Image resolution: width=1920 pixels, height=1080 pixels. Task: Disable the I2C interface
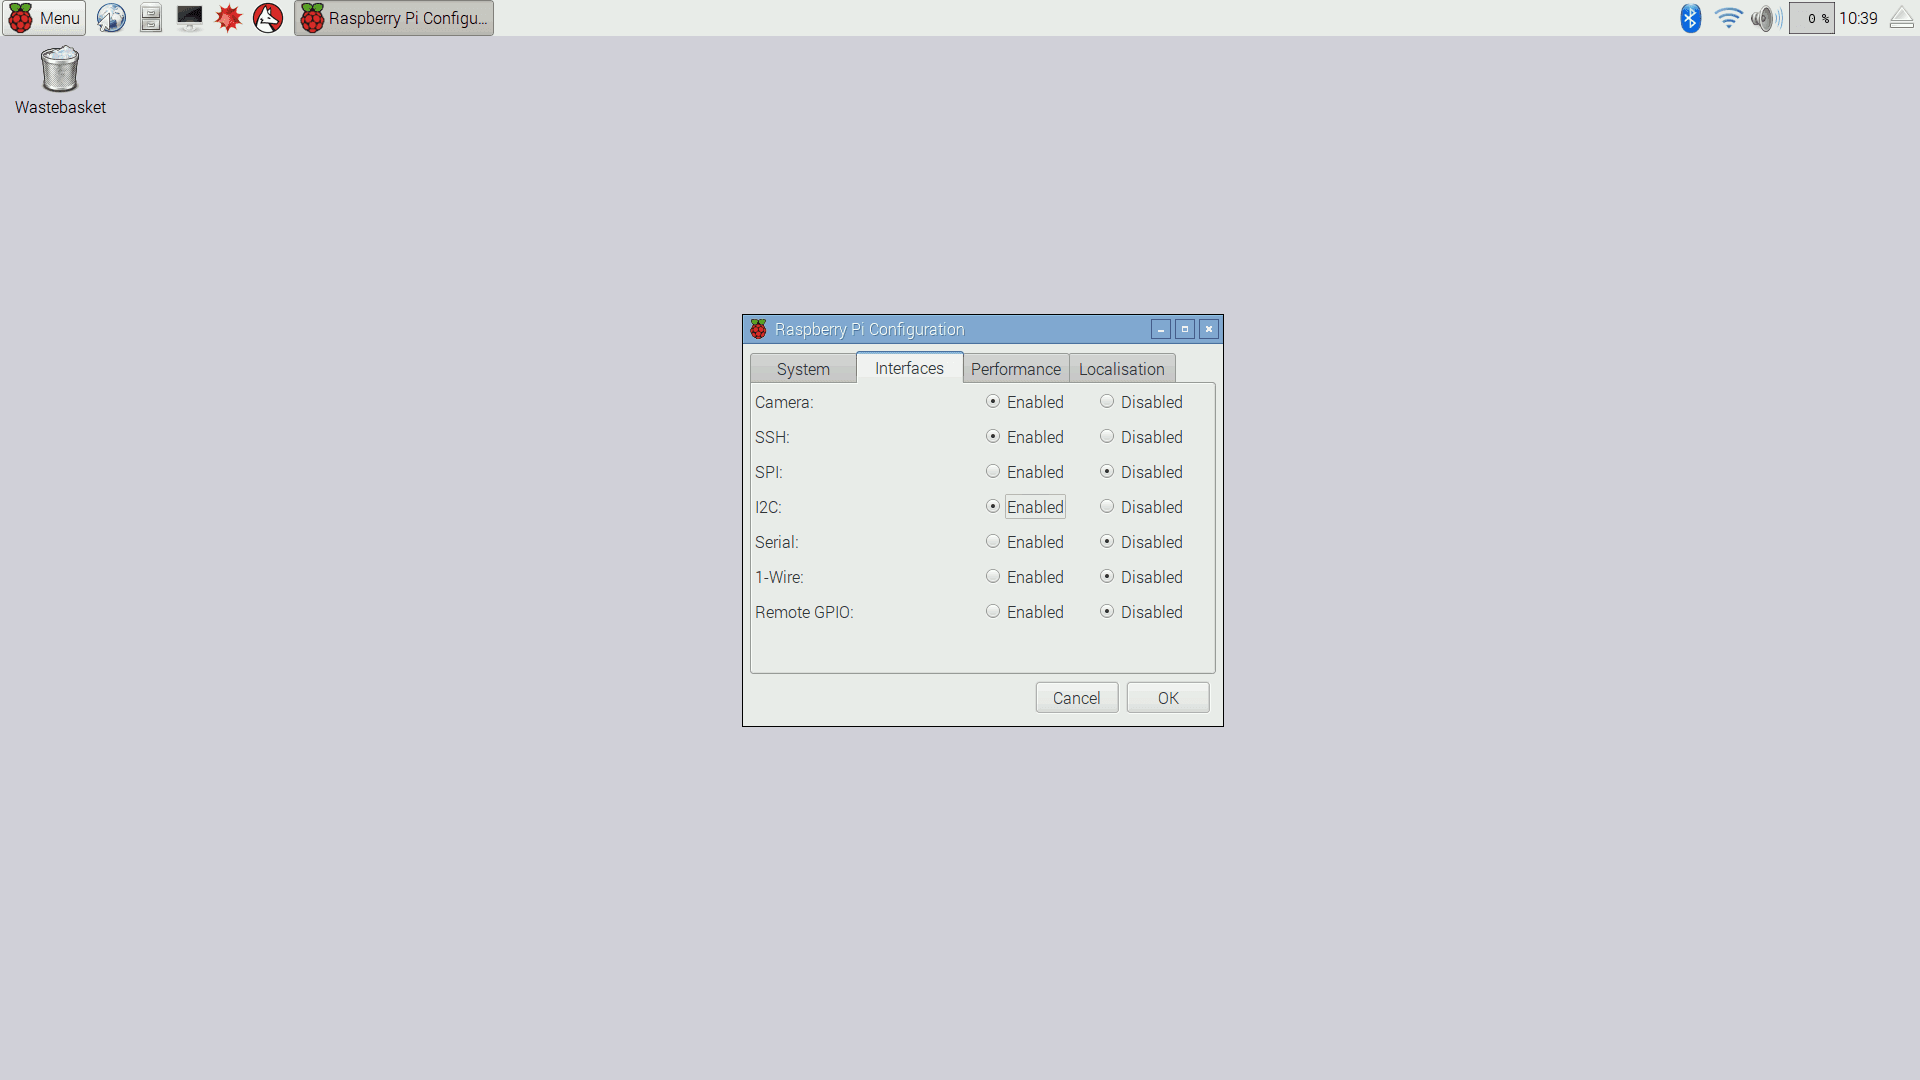pos(1107,507)
